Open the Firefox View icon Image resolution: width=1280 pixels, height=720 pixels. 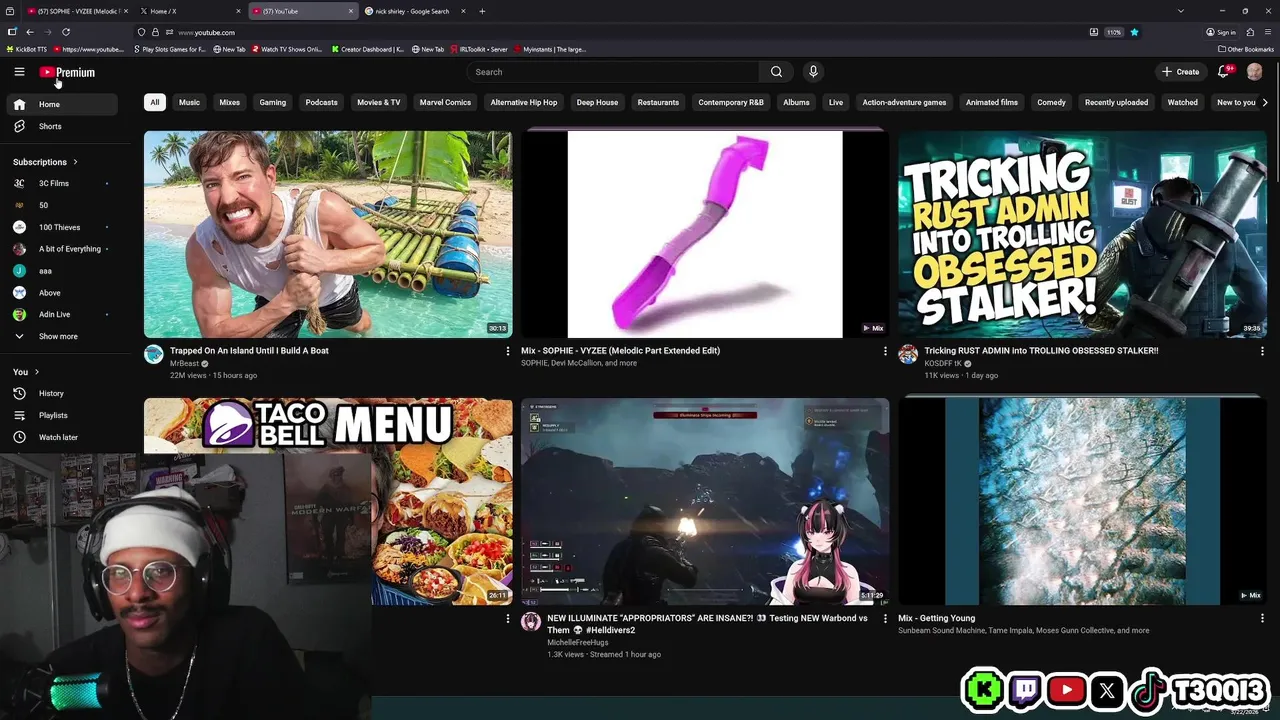(10, 11)
